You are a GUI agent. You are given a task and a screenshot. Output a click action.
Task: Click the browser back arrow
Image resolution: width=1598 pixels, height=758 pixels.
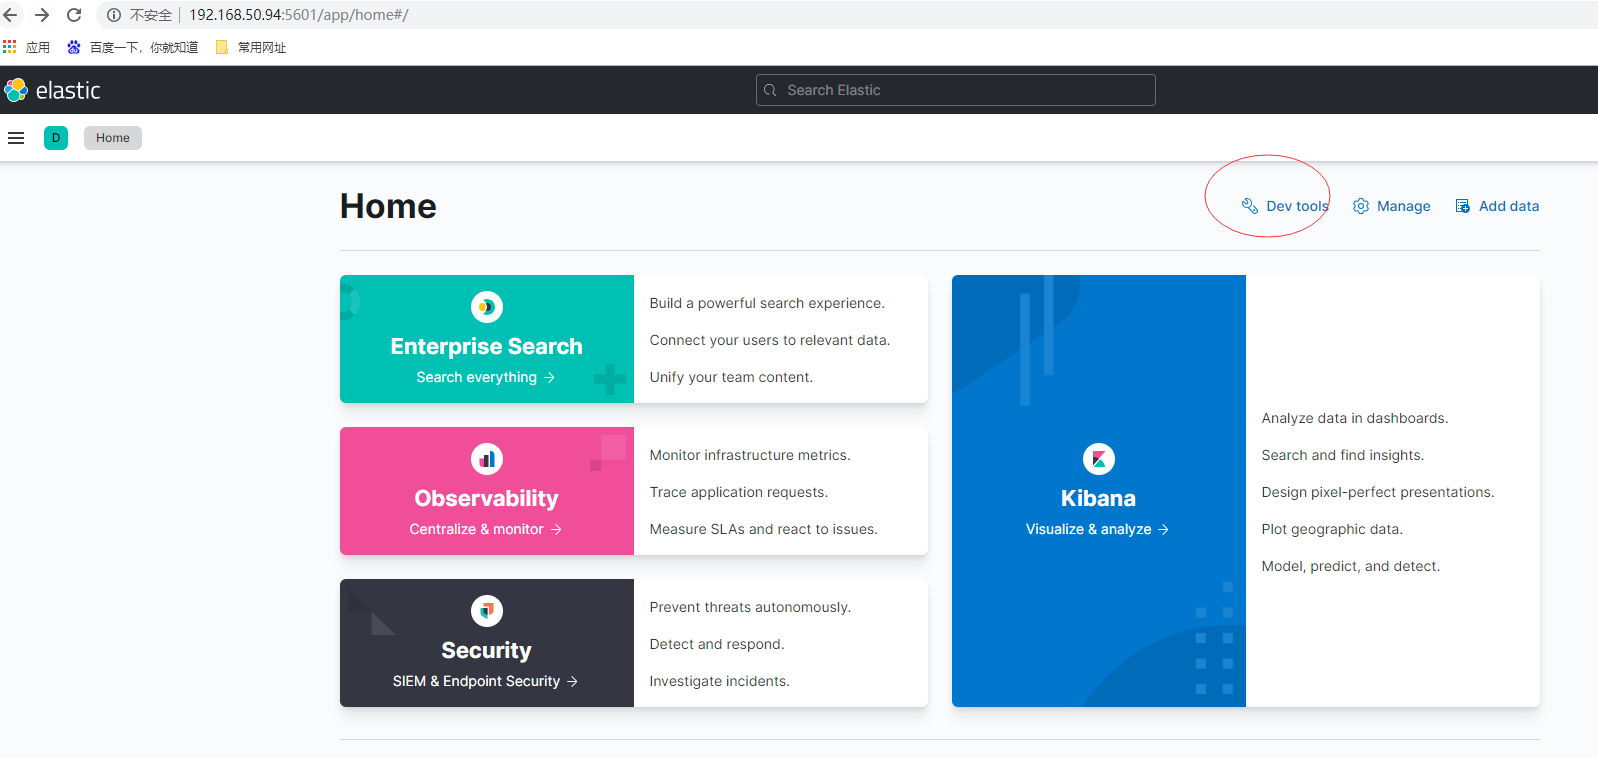[11, 15]
